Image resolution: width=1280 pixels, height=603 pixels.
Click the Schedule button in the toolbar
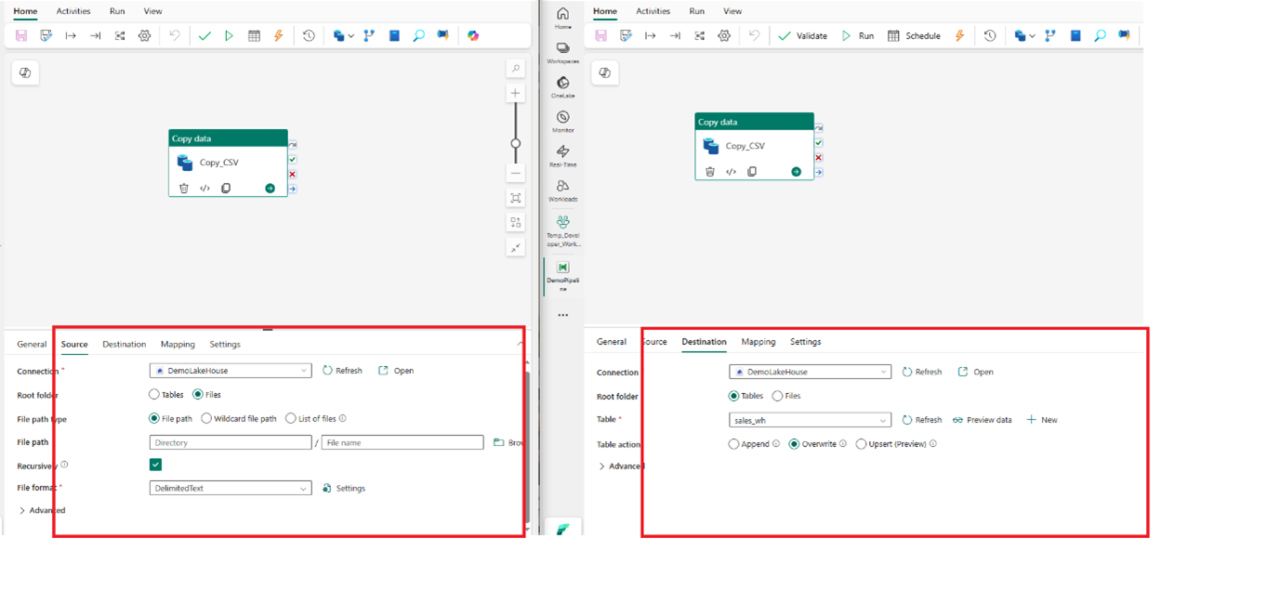click(914, 36)
